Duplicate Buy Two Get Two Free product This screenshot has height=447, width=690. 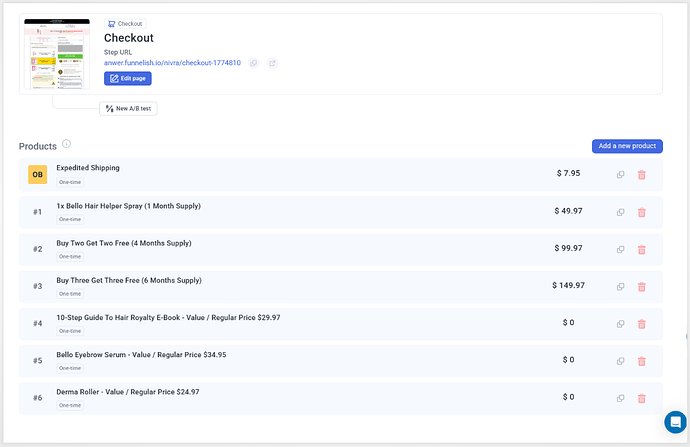[x=621, y=249]
